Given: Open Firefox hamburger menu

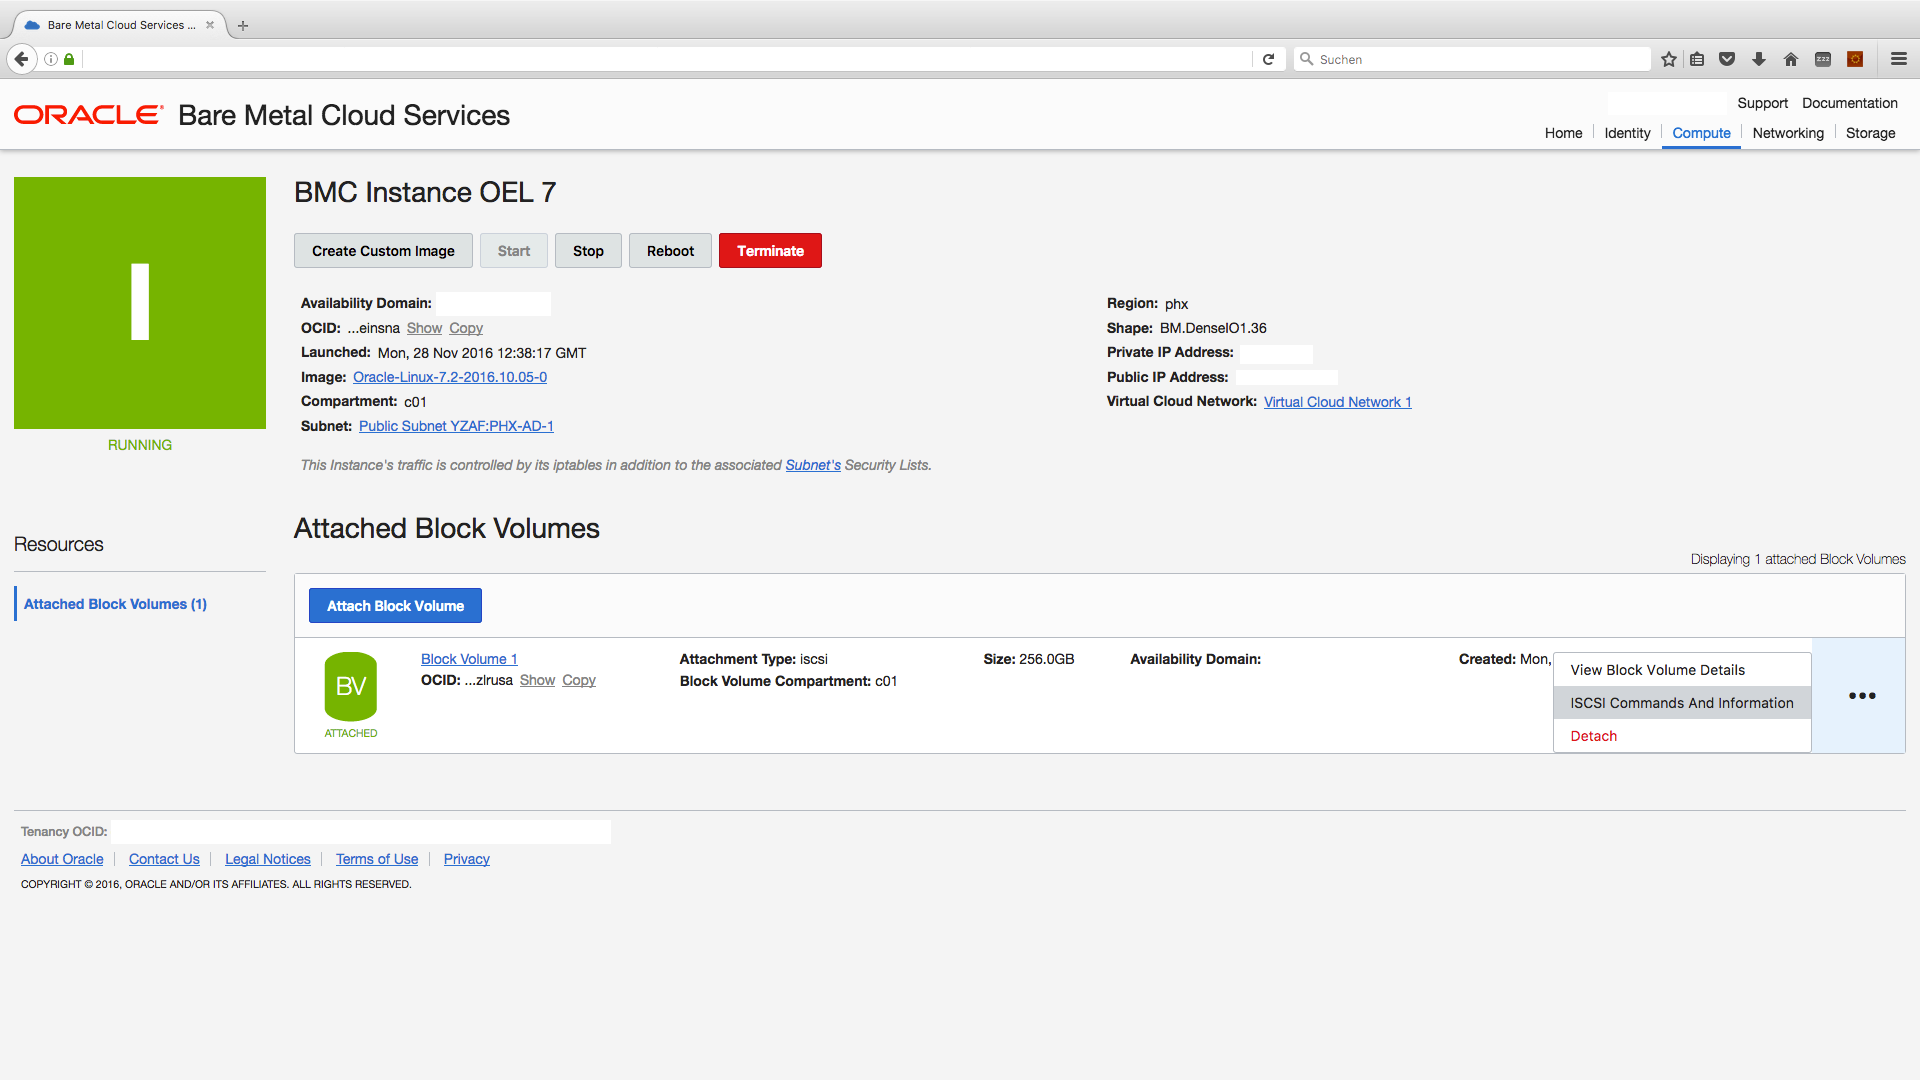Looking at the screenshot, I should (x=1899, y=60).
